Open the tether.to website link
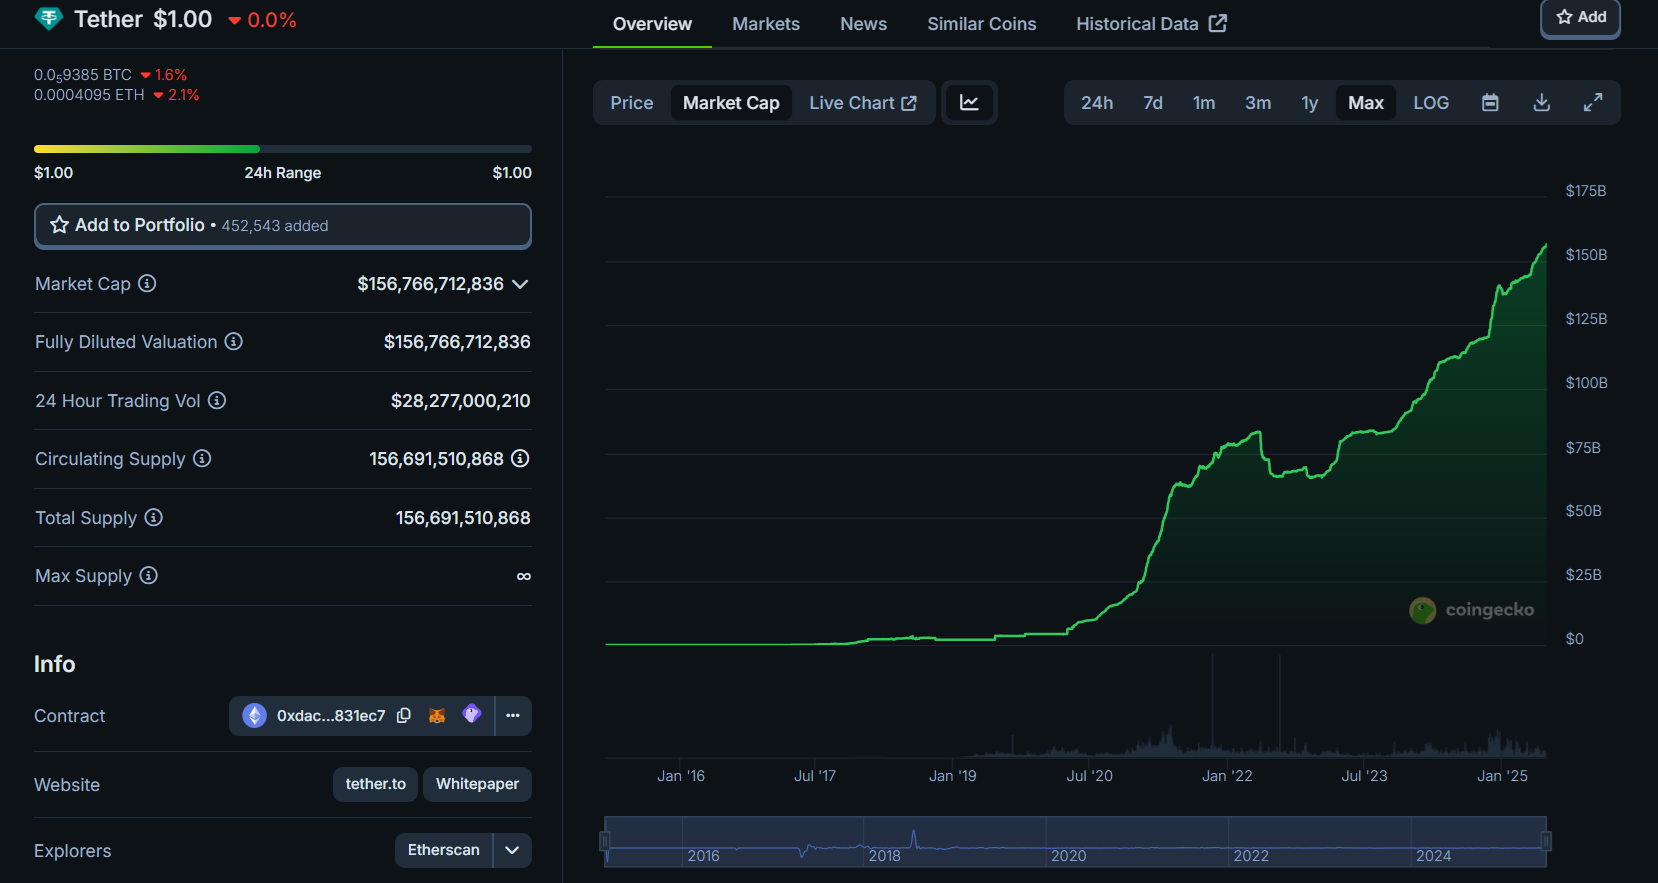Image resolution: width=1658 pixels, height=883 pixels. click(376, 784)
